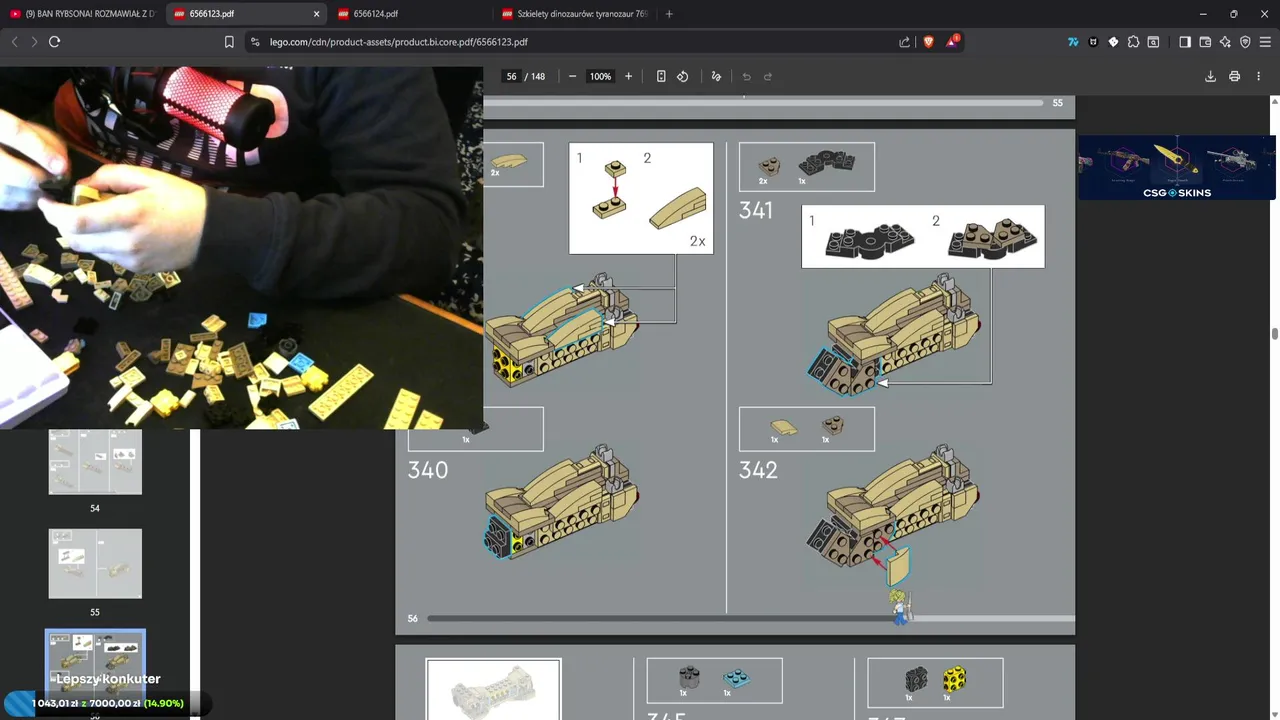The width and height of the screenshot is (1280, 720).
Task: Bookmark this page
Action: [229, 42]
